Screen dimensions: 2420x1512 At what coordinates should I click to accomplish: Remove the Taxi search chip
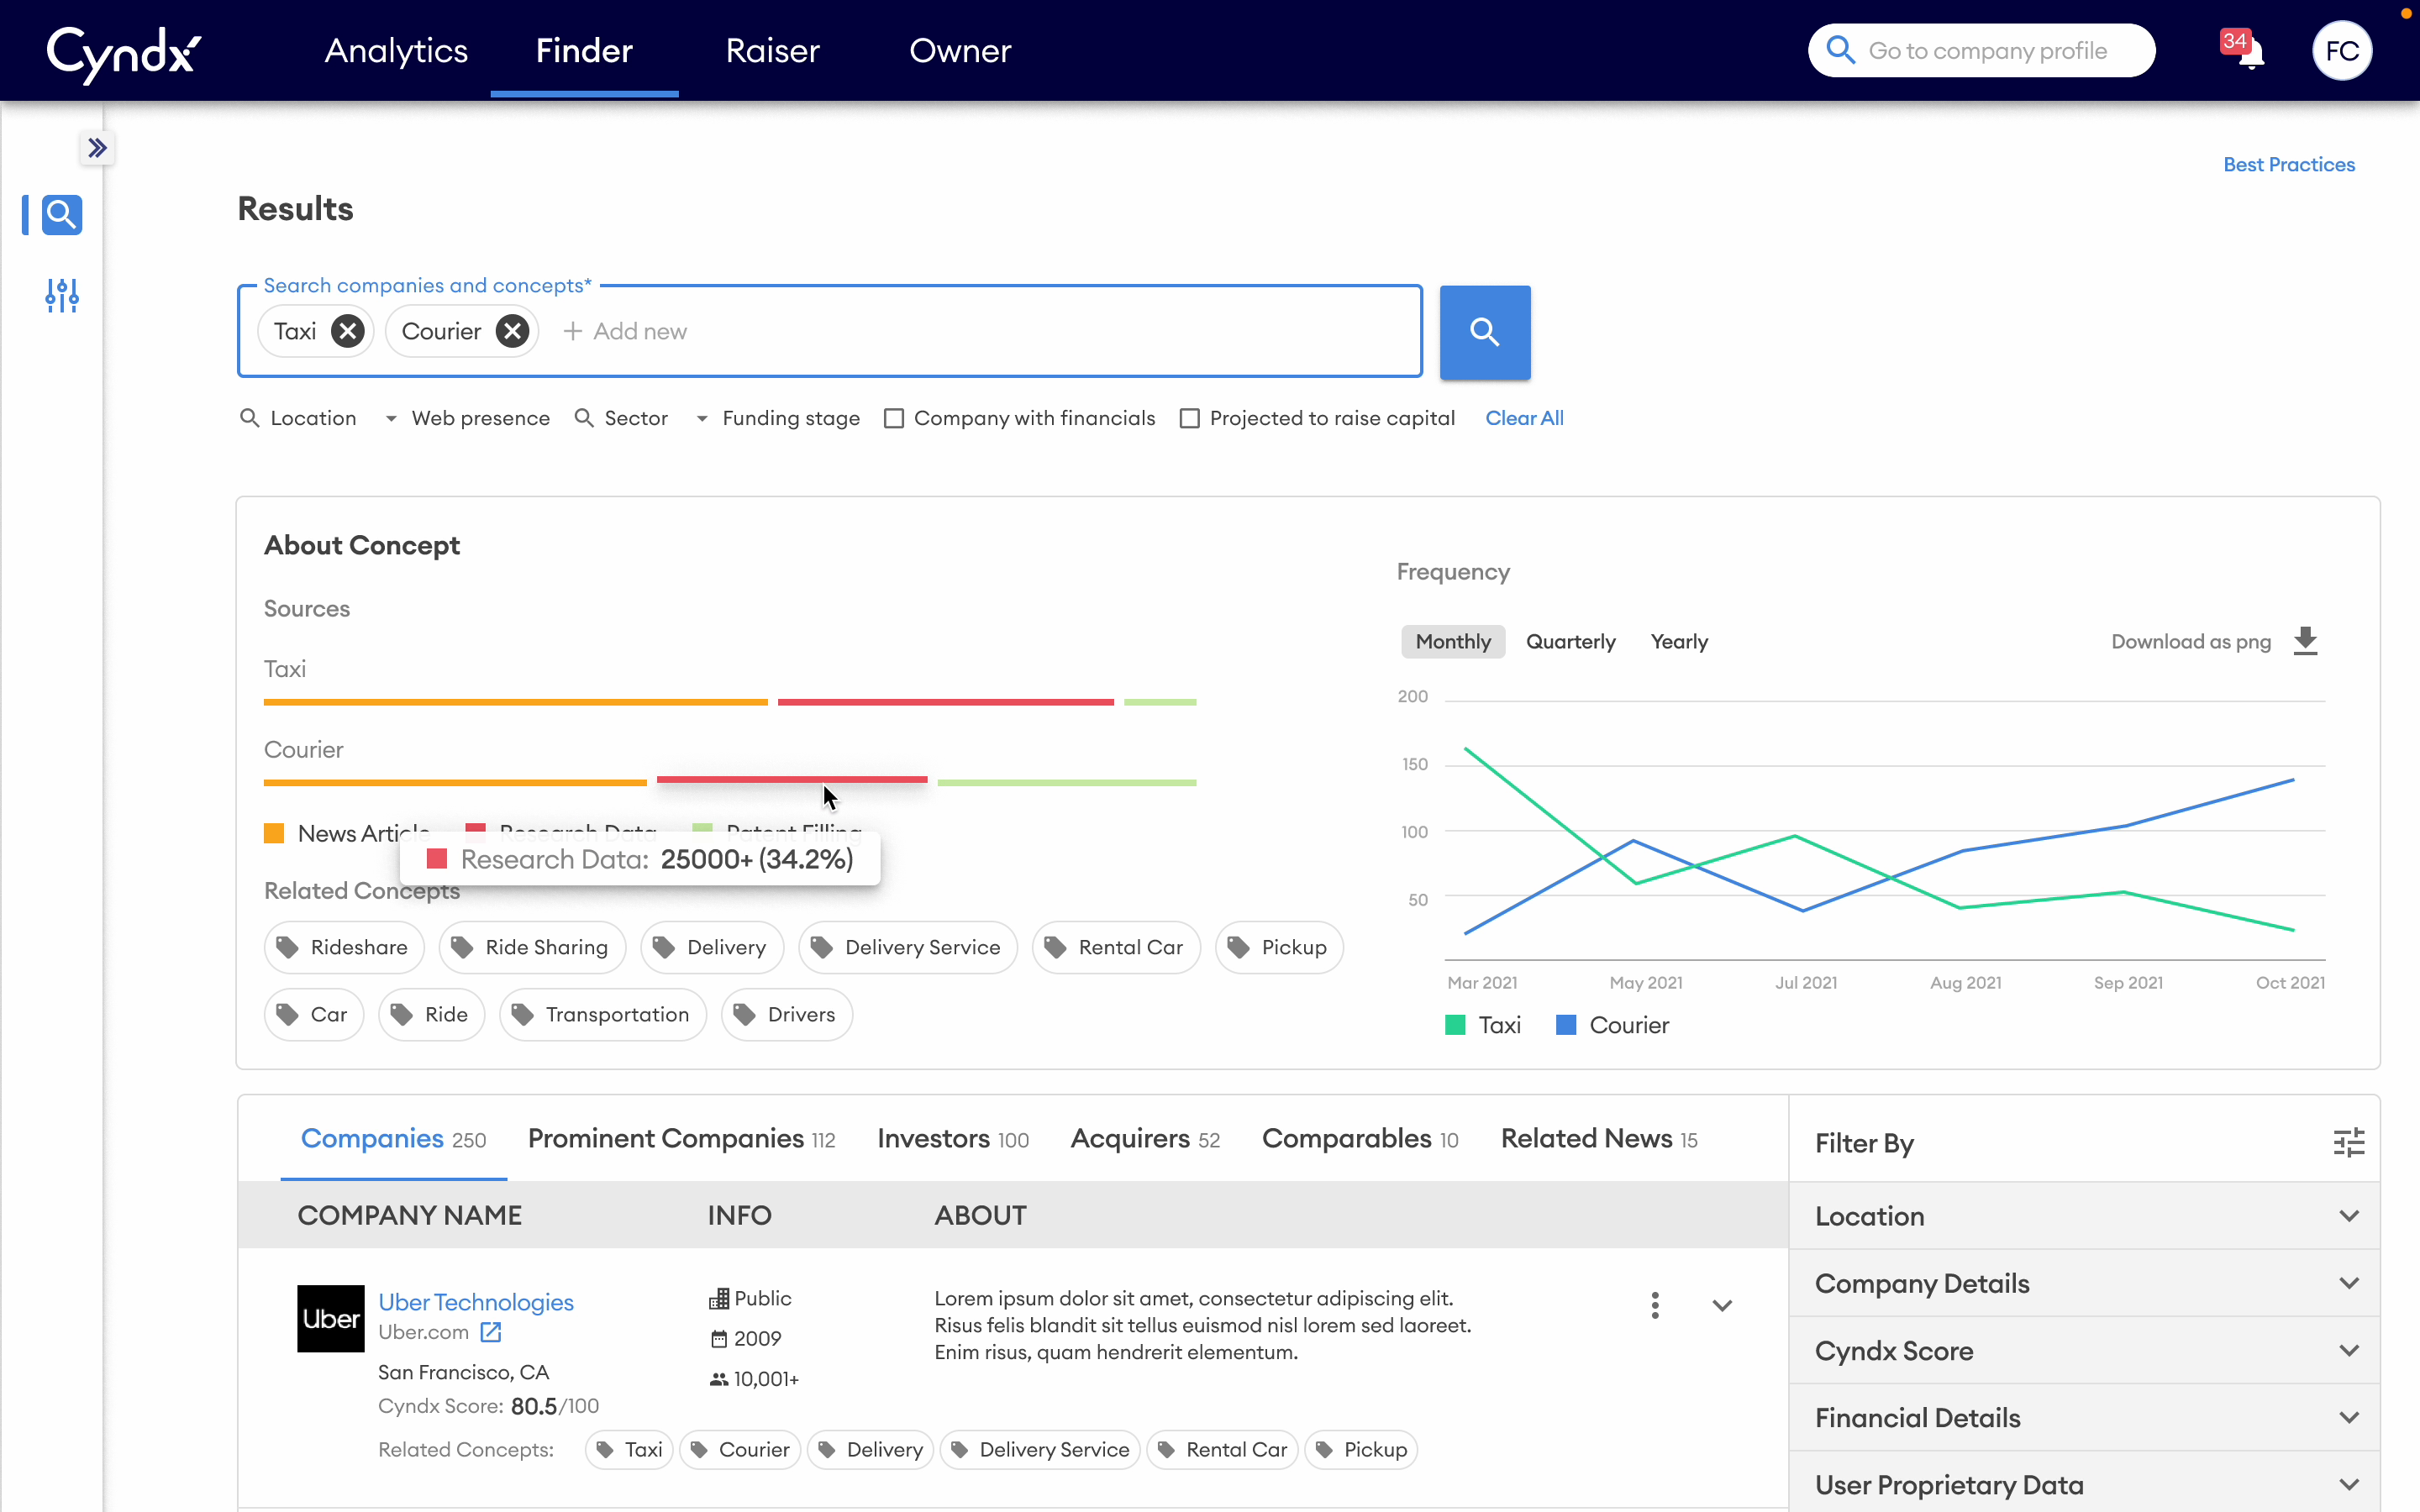(x=347, y=331)
